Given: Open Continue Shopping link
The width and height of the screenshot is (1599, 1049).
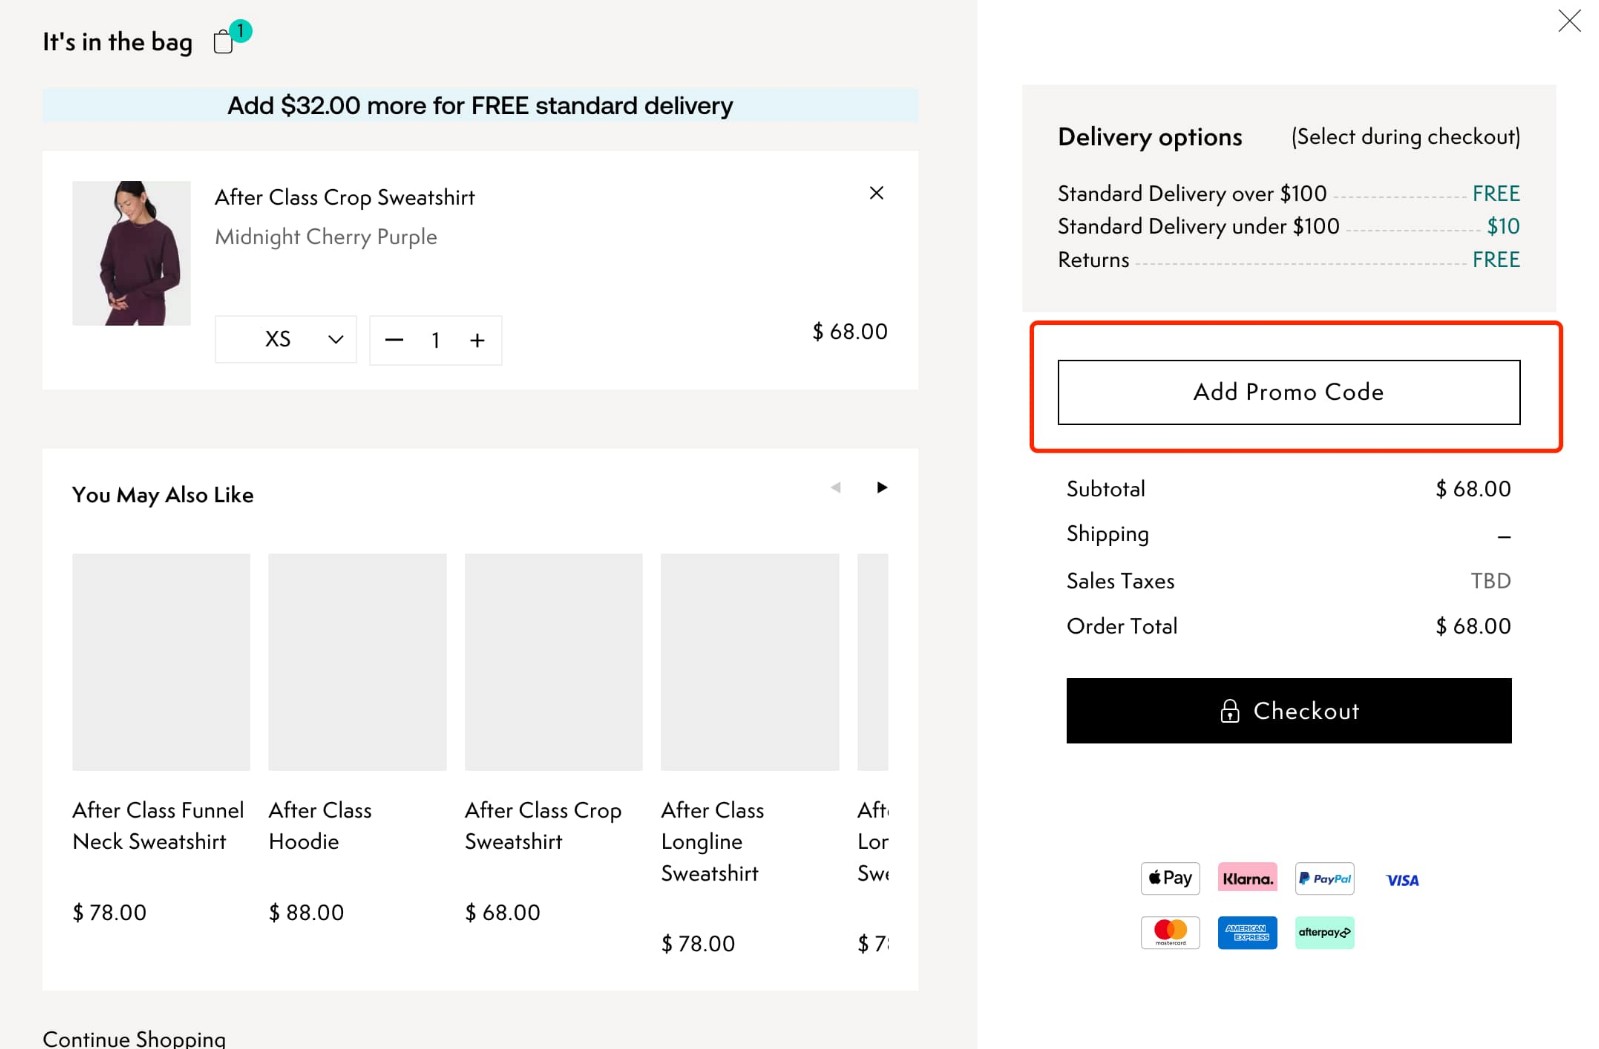Looking at the screenshot, I should click(x=134, y=1038).
